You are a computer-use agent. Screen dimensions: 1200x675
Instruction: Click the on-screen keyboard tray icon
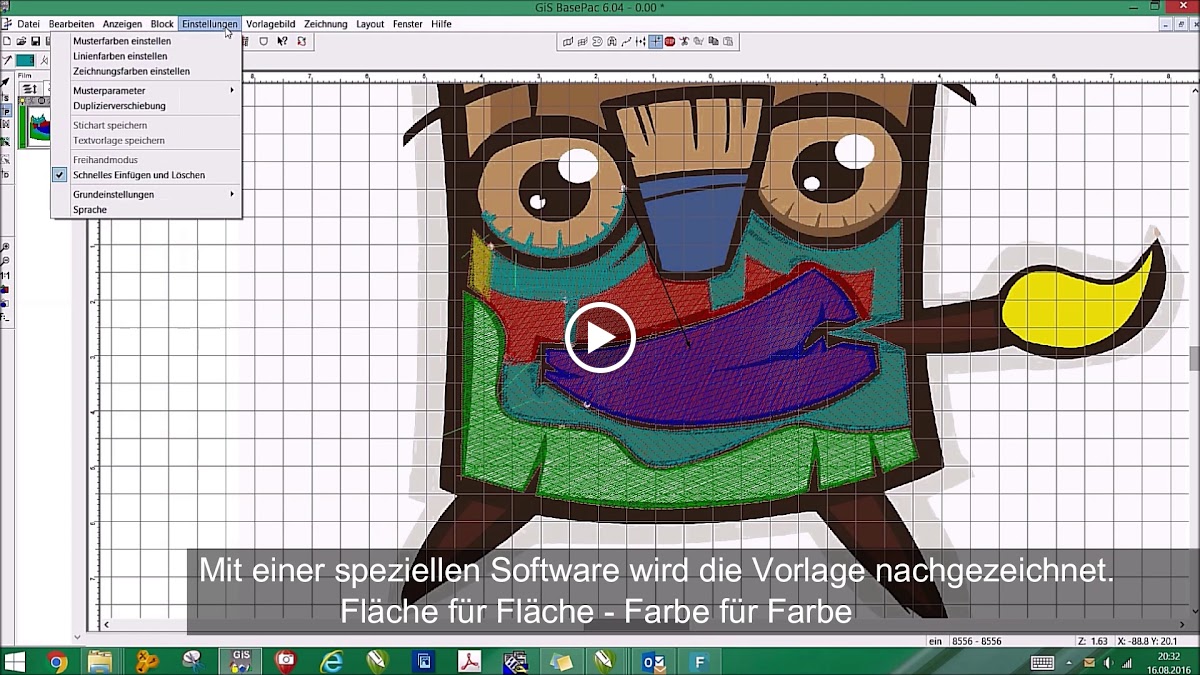pyautogui.click(x=1042, y=662)
